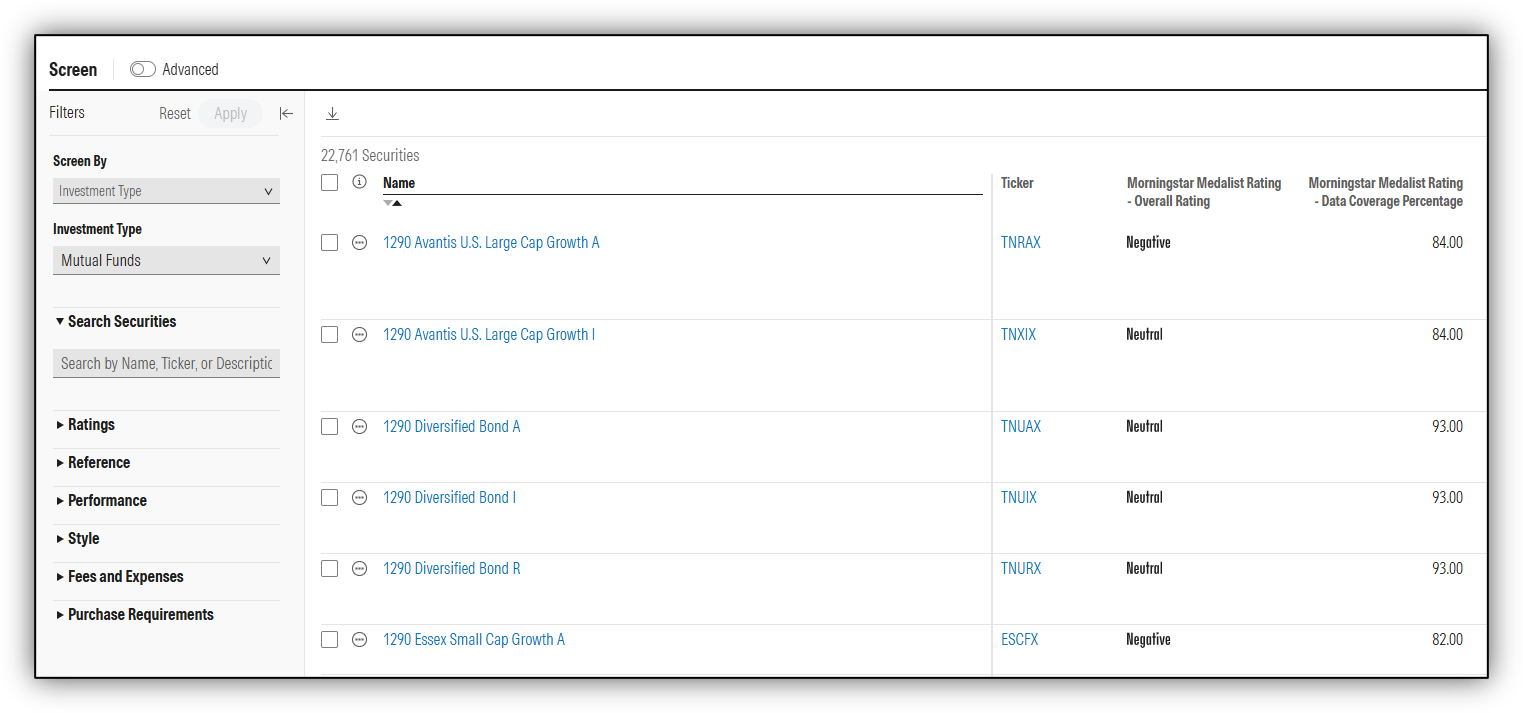
Task: Sort by the Name column header
Action: click(399, 183)
